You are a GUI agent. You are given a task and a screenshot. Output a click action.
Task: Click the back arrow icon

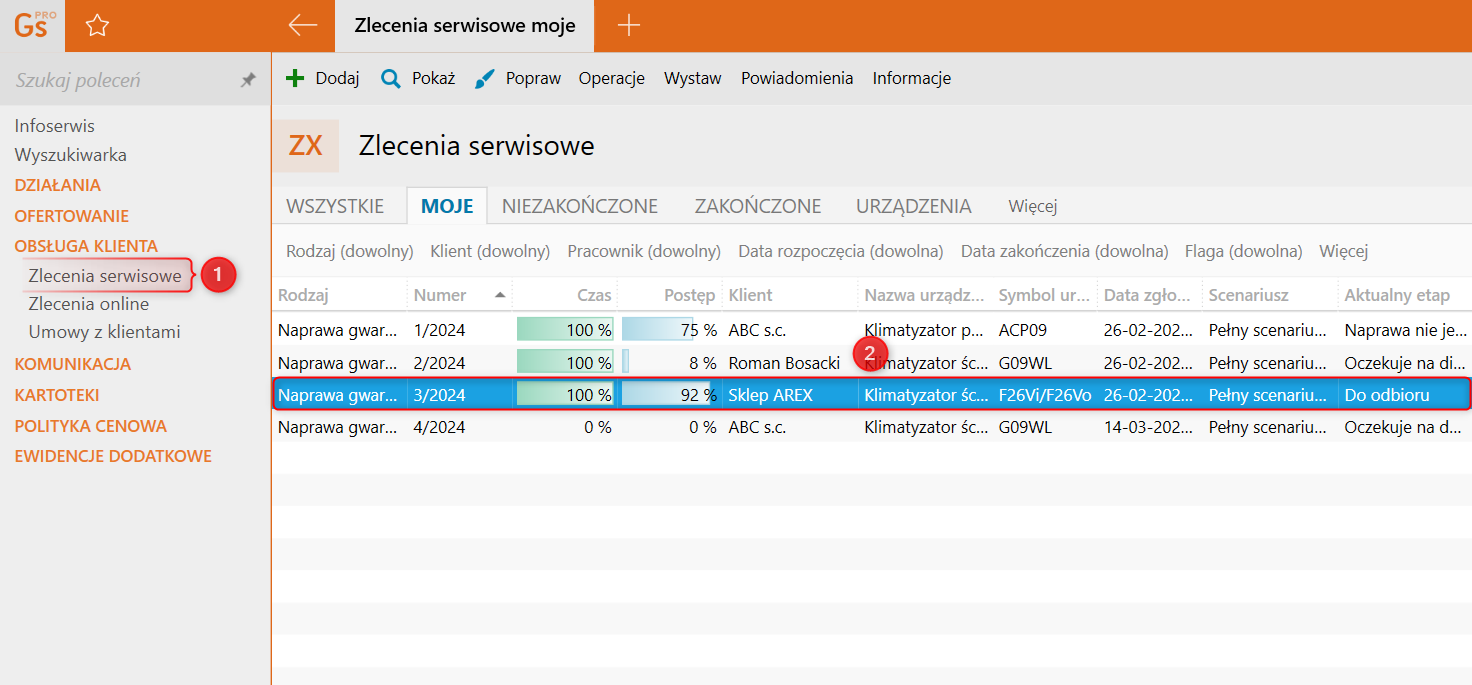click(x=302, y=26)
